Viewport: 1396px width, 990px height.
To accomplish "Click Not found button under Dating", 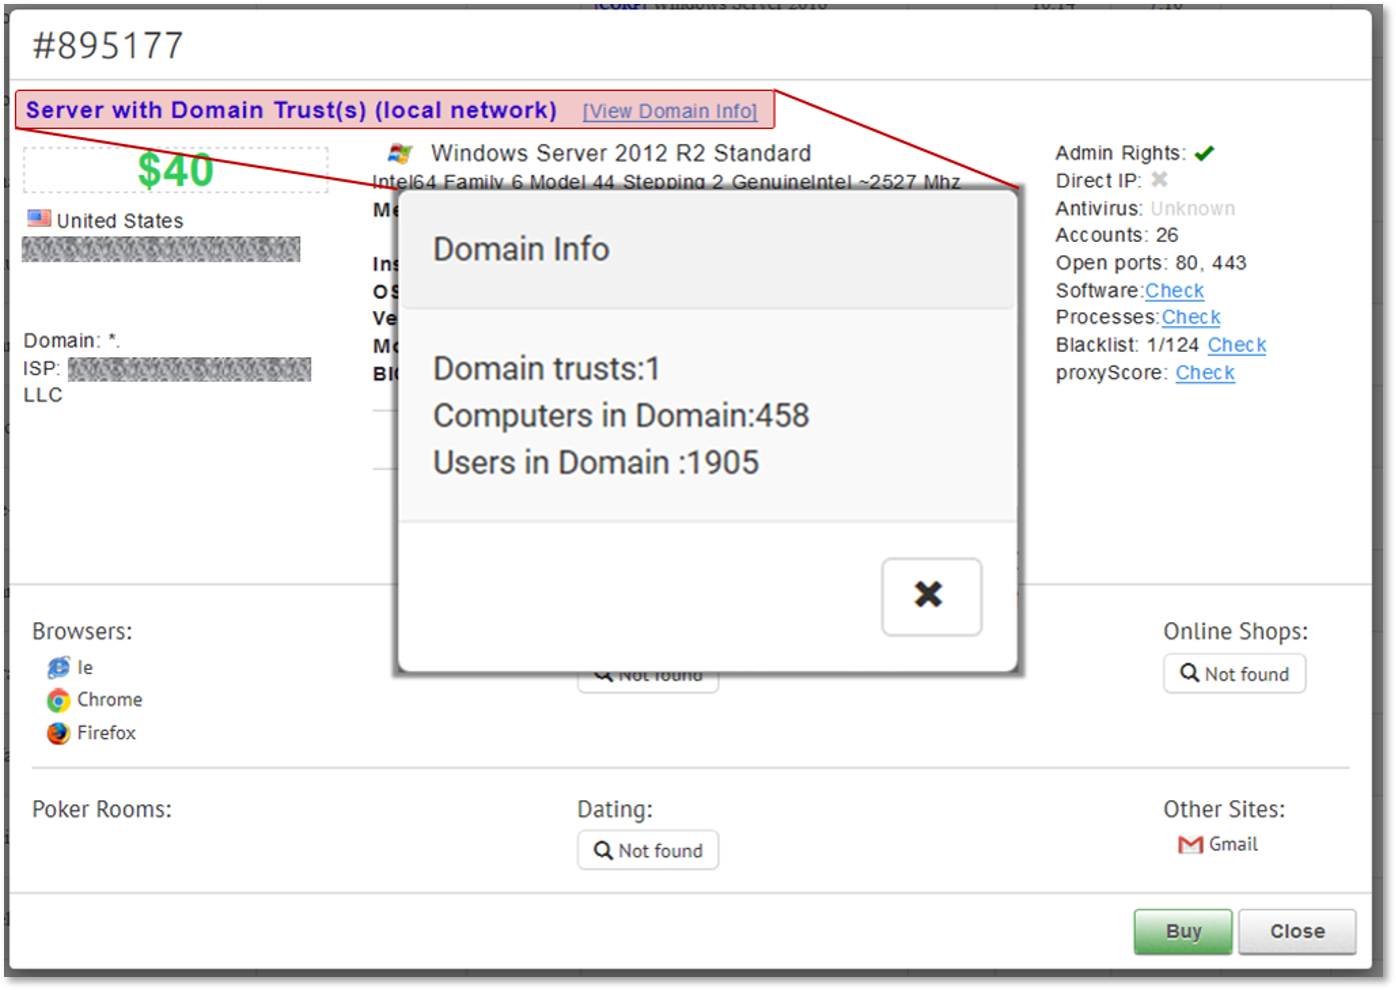I will [x=647, y=851].
